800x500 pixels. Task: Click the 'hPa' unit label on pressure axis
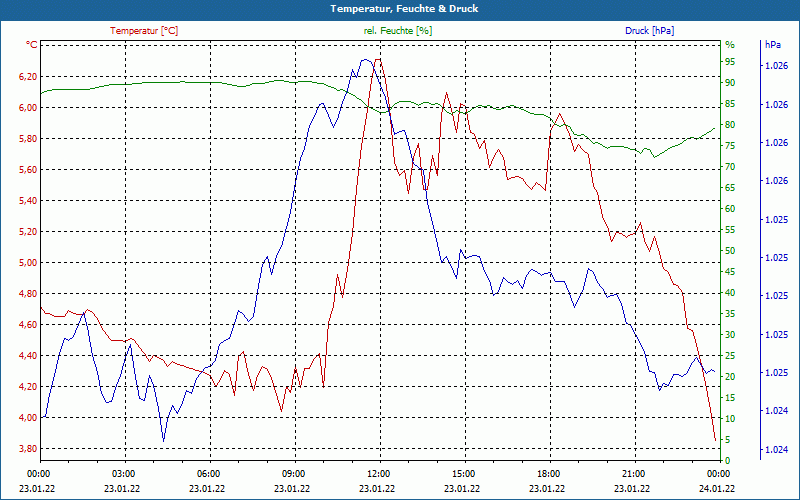click(x=772, y=45)
